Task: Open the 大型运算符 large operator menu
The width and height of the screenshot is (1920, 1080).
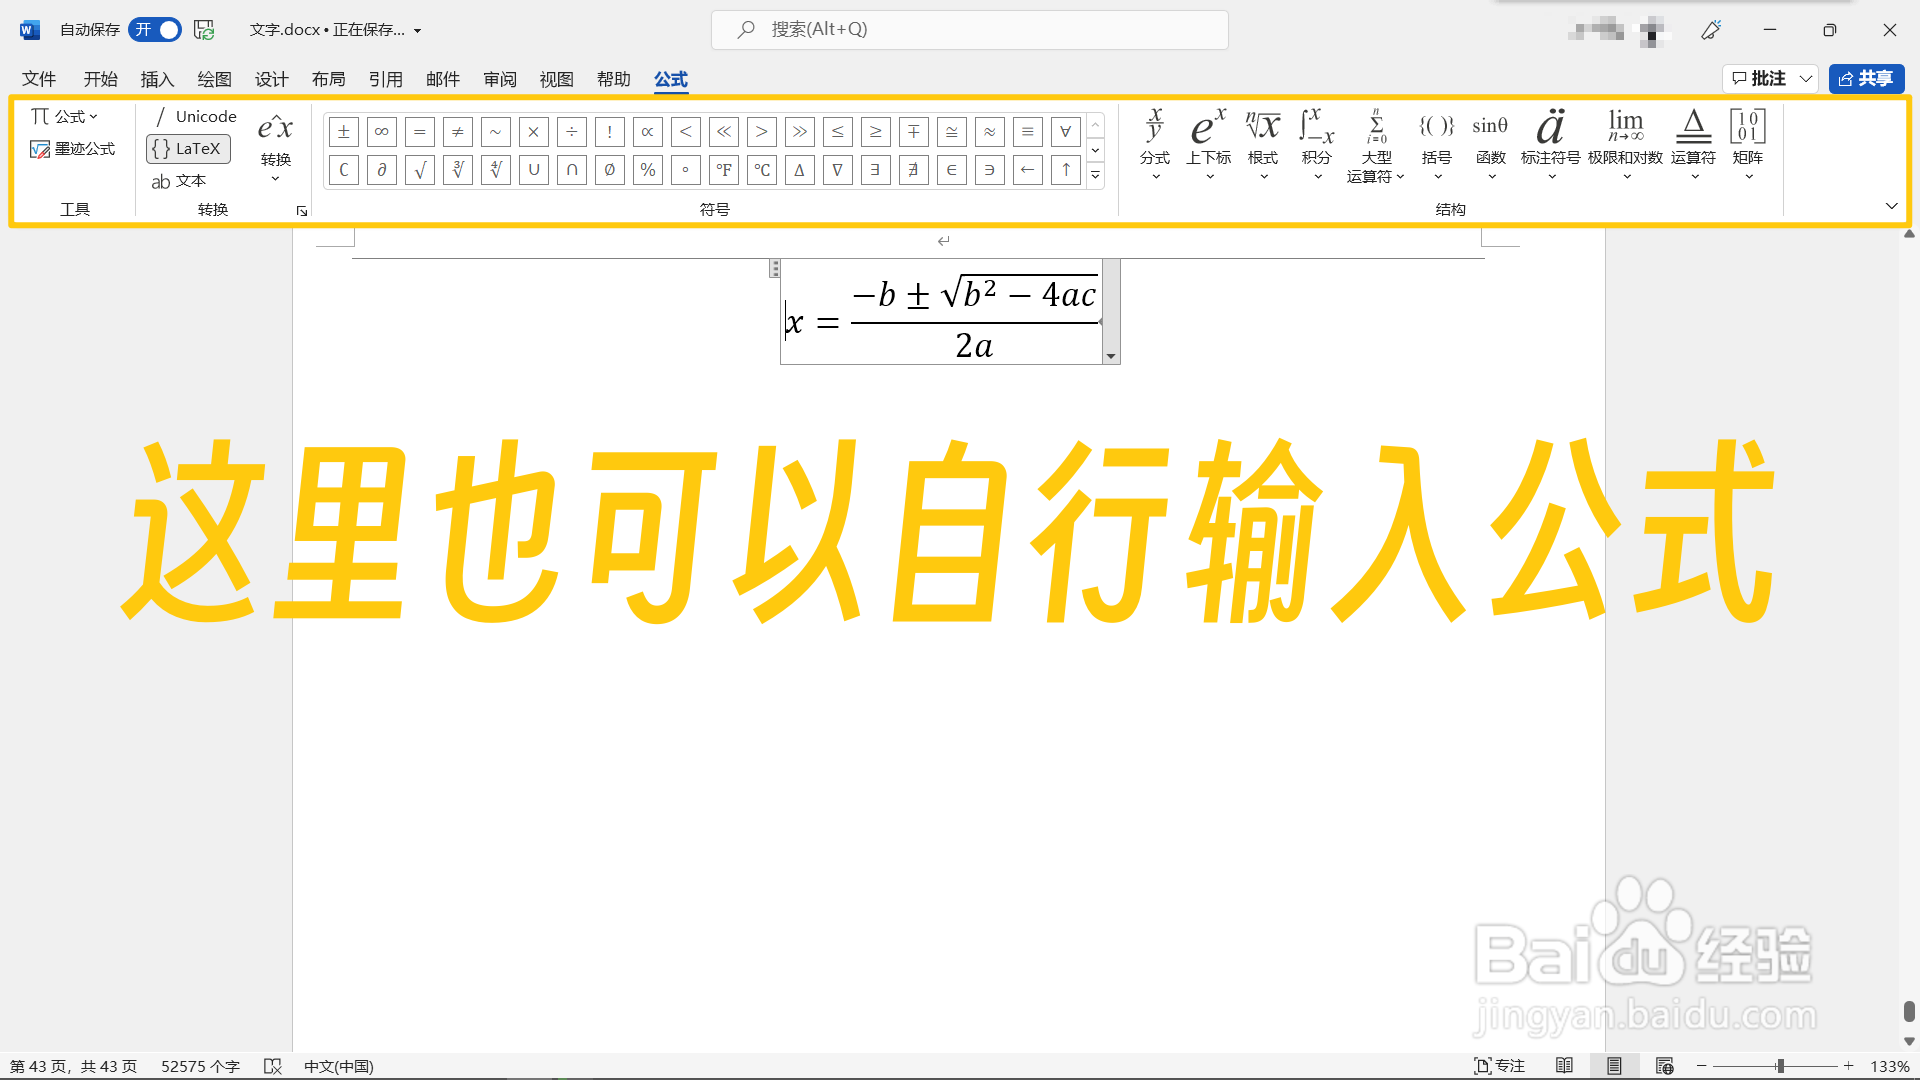Action: (x=1376, y=146)
